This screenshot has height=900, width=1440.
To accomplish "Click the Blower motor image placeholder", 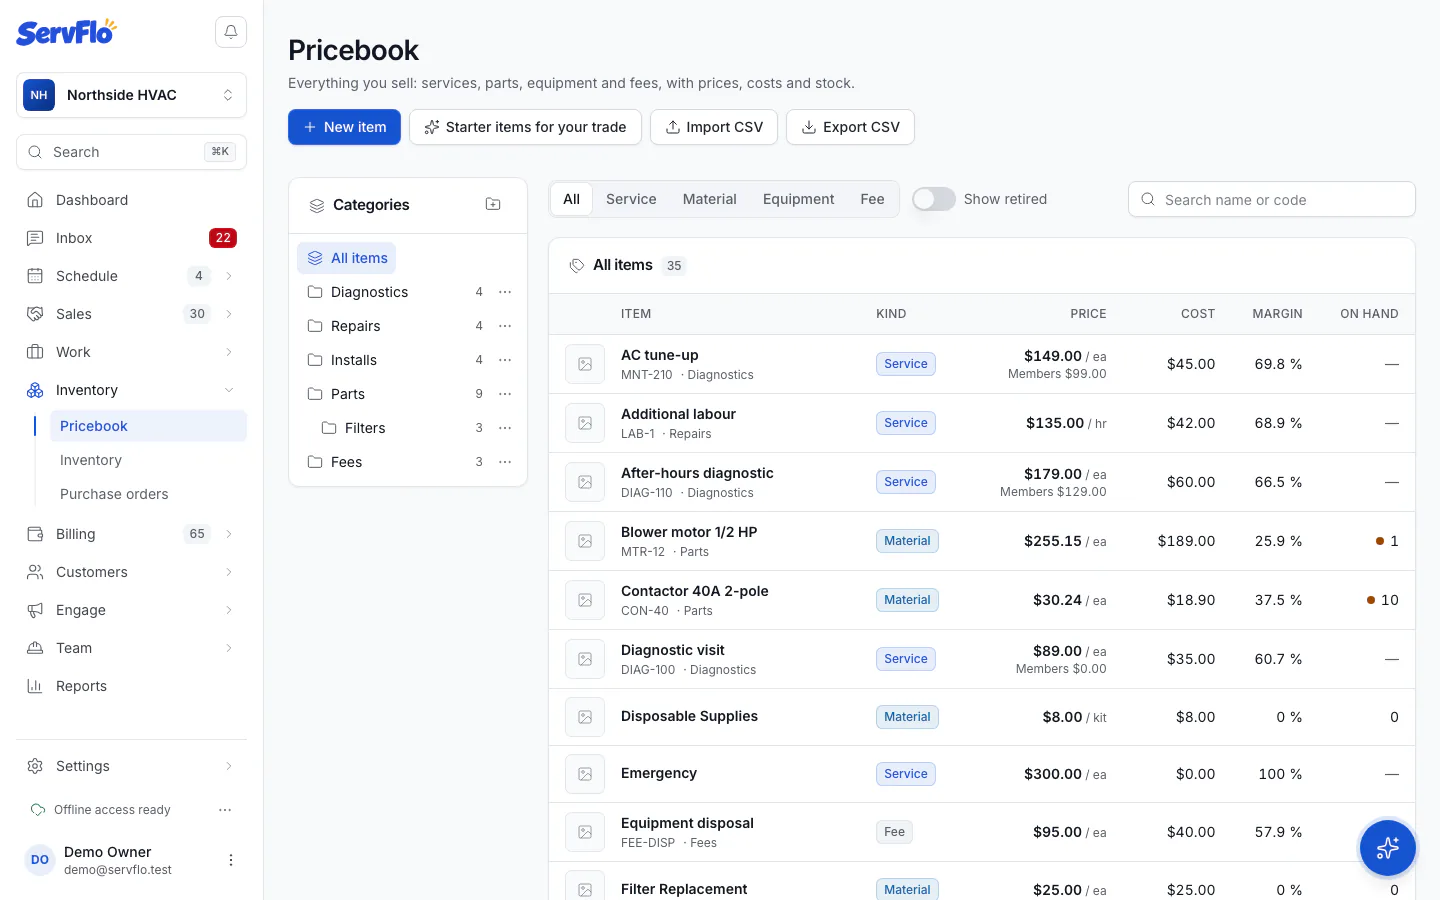I will click(585, 541).
